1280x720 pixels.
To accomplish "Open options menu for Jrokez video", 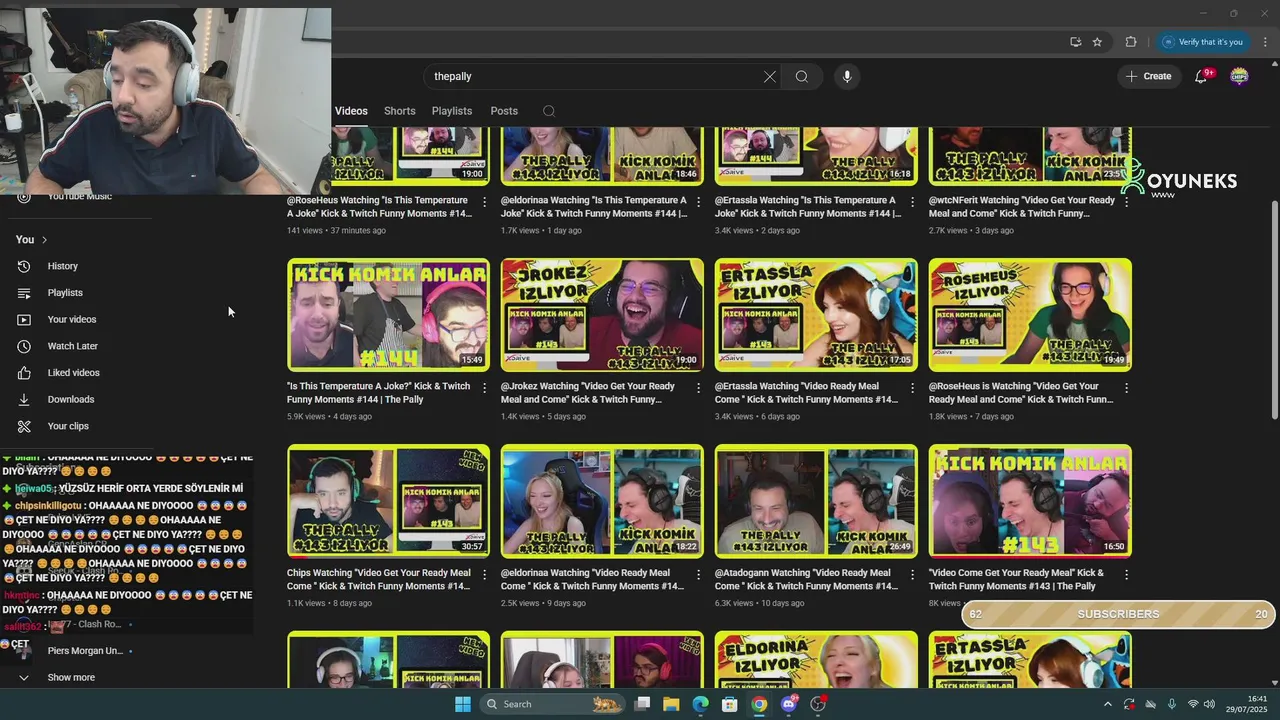I will pos(699,388).
